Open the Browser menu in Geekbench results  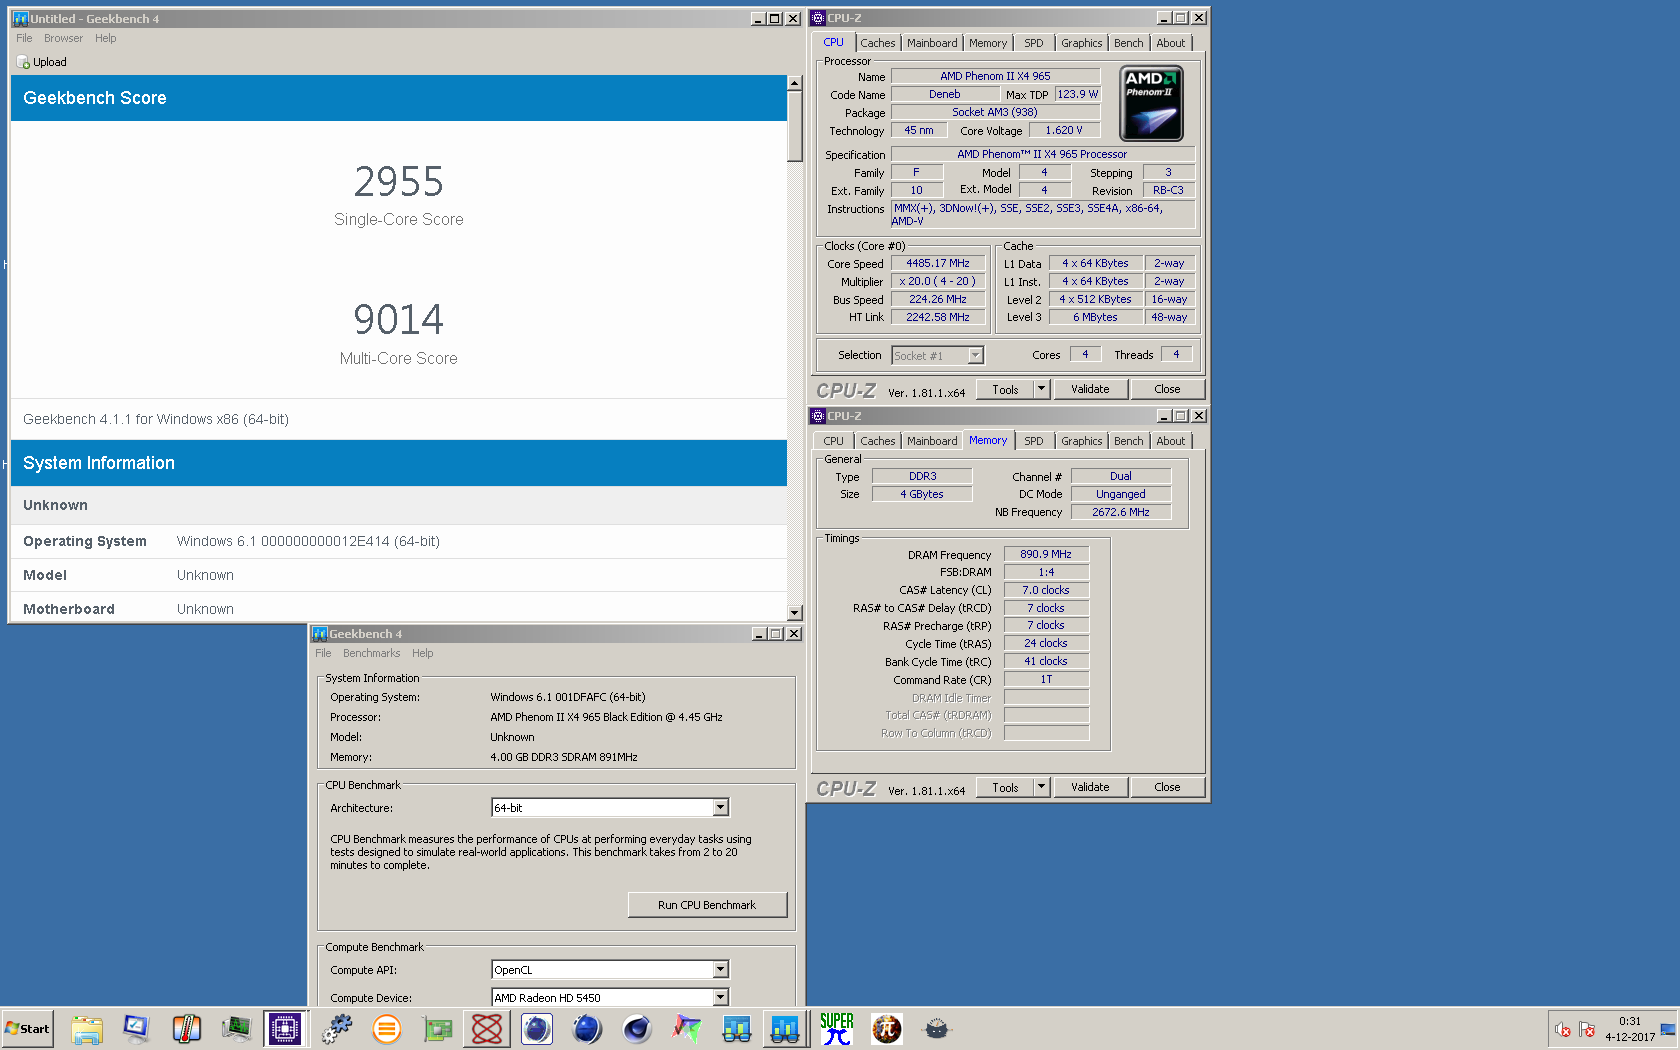click(x=63, y=38)
